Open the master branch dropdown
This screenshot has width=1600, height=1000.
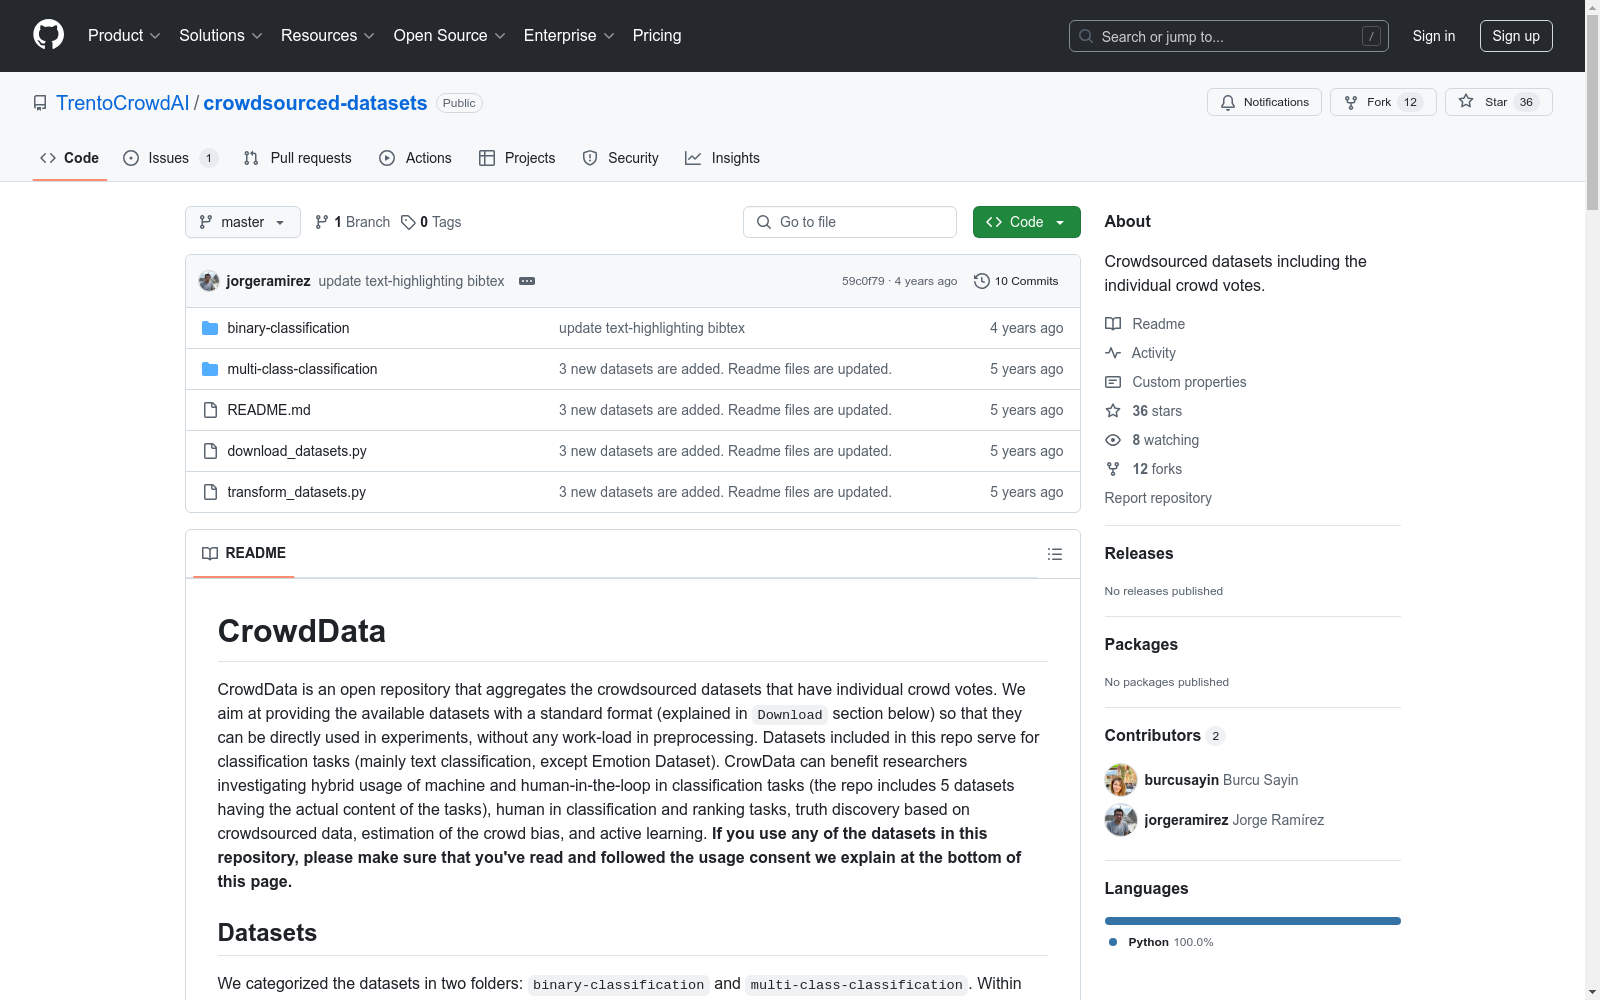[243, 222]
